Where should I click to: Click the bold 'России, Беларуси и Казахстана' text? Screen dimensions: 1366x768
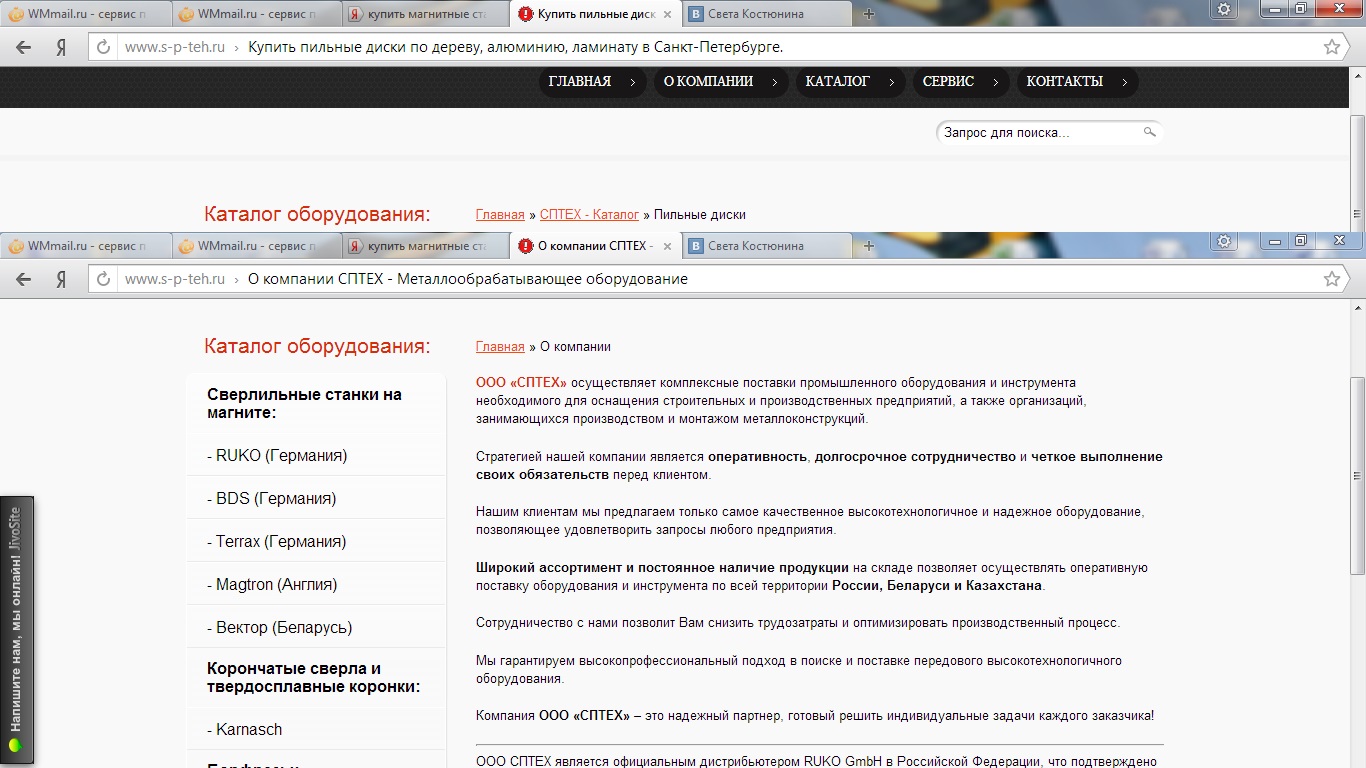pos(937,586)
